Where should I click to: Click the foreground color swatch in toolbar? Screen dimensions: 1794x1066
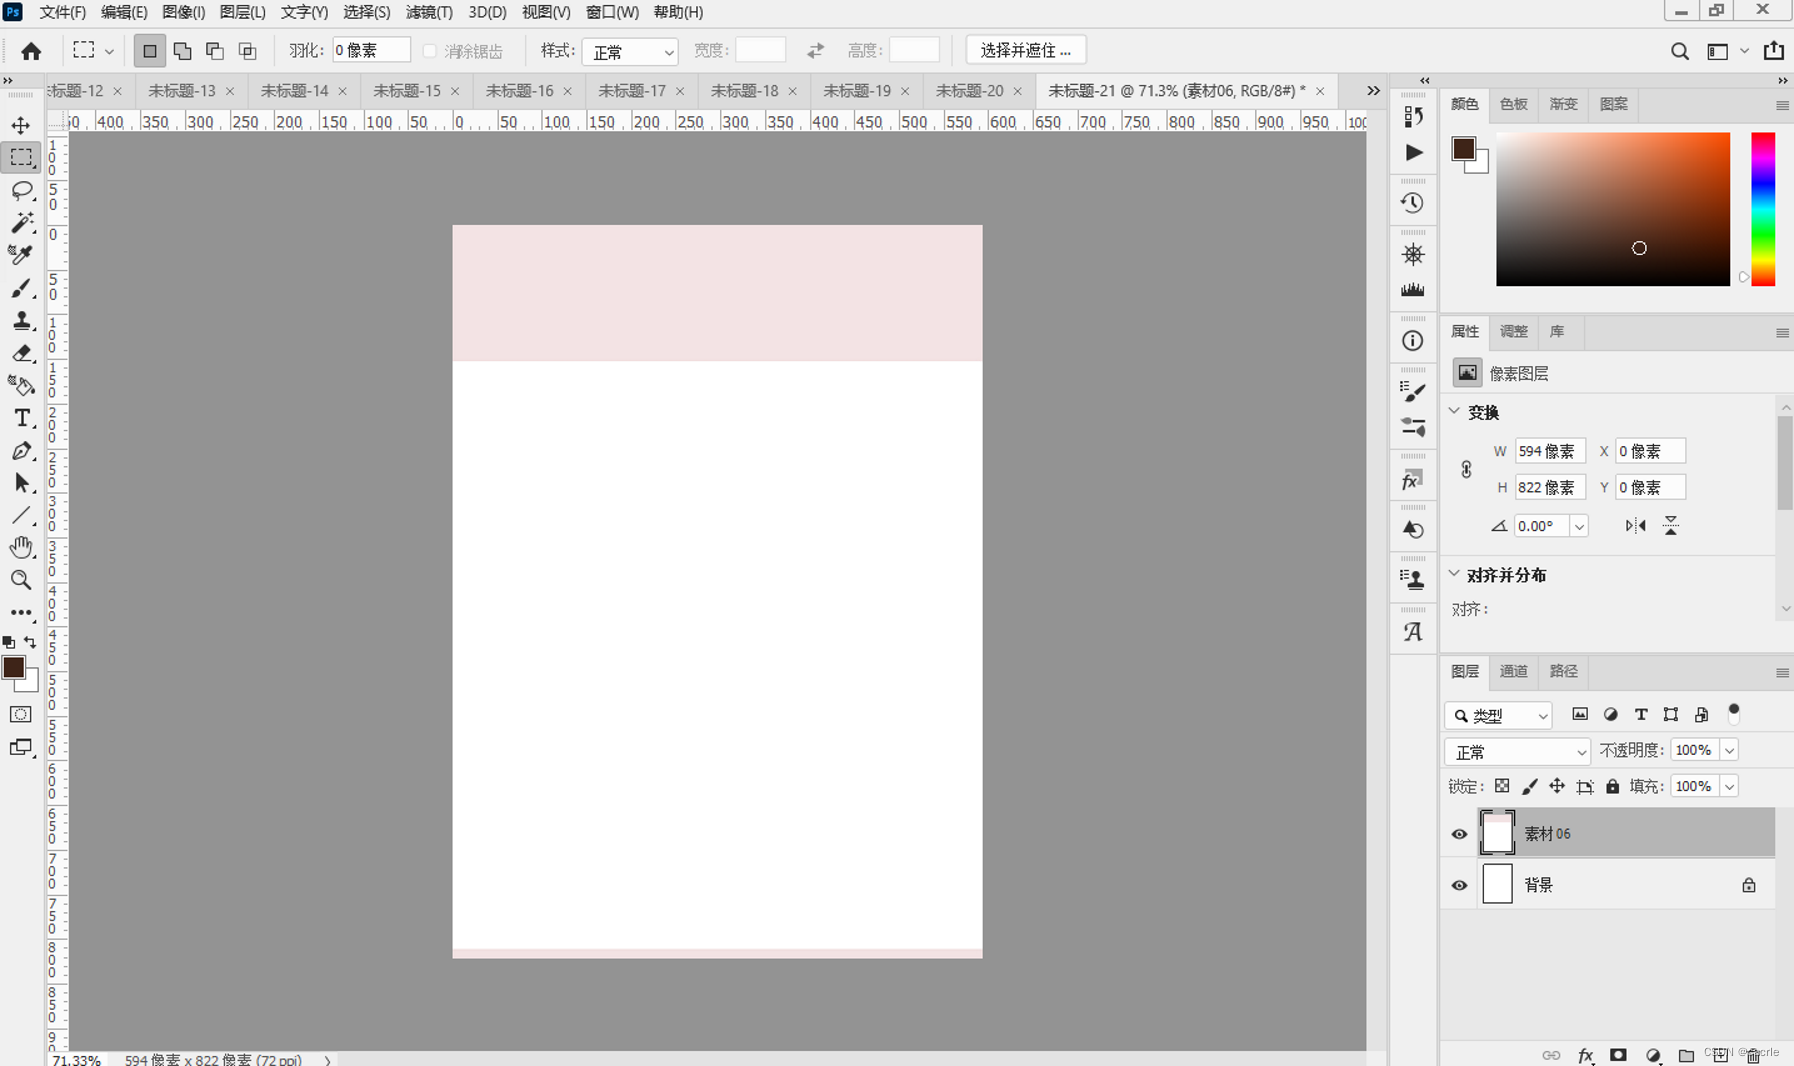pos(13,668)
